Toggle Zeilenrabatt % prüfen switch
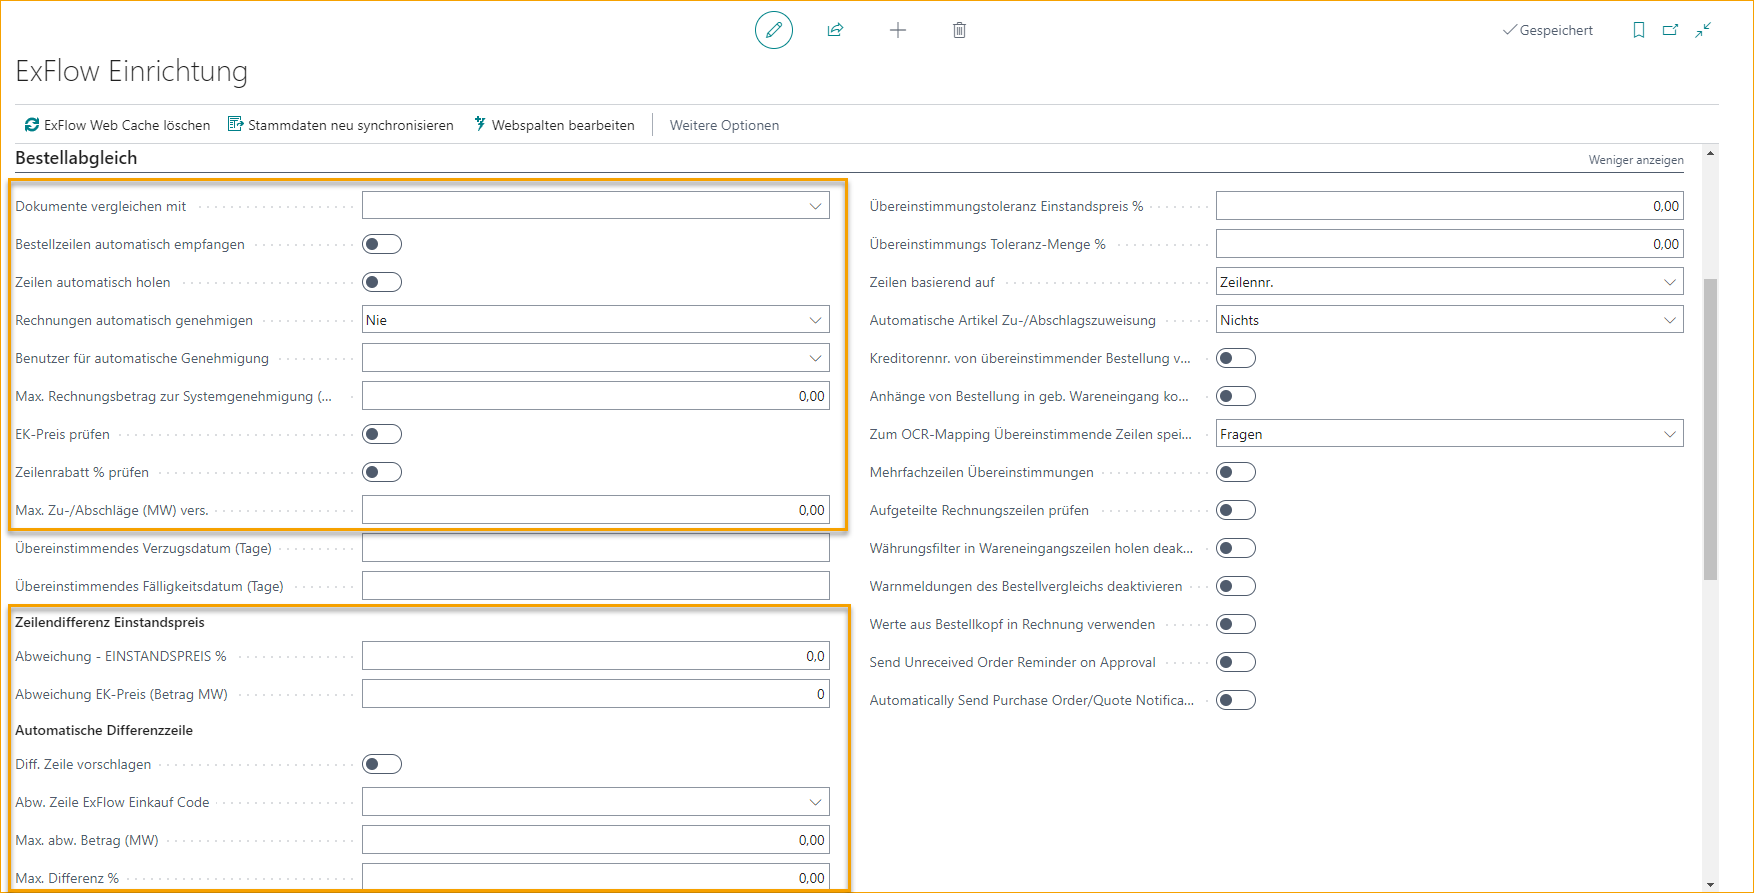 click(382, 472)
